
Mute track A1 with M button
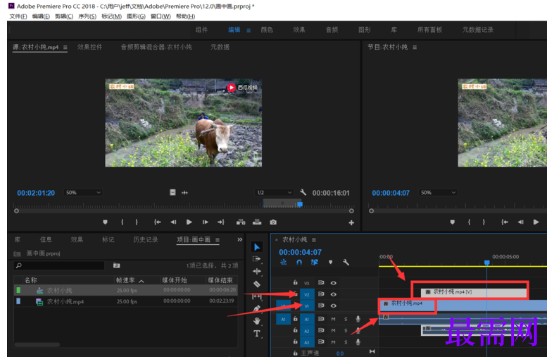coord(333,319)
